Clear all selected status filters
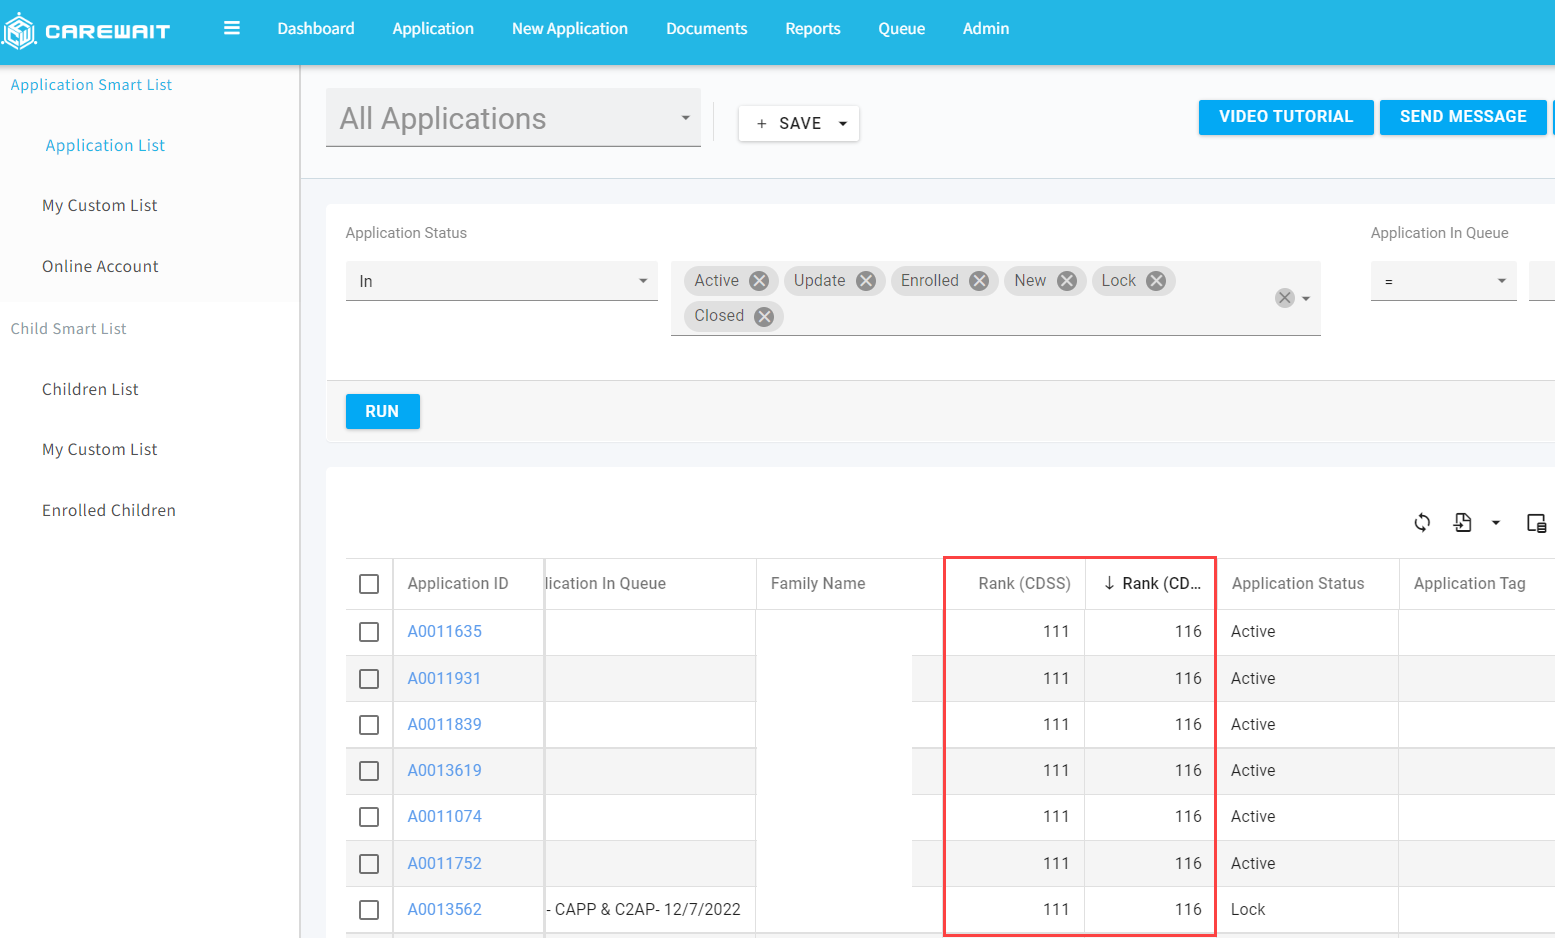1555x938 pixels. pyautogui.click(x=1285, y=298)
